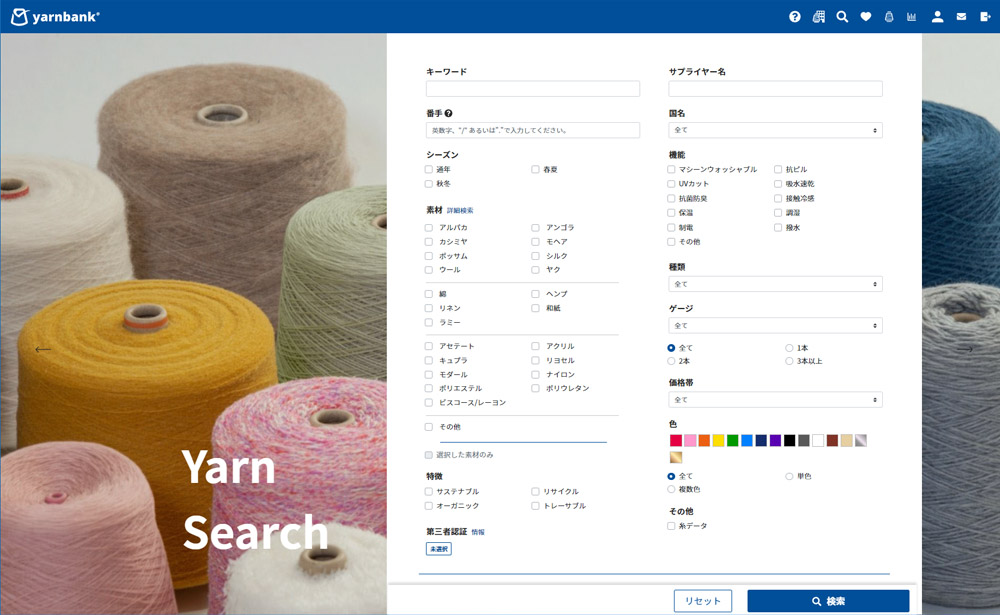Screen dimensions: 1000x615
Task: Click the キーワード keyword input field
Action: coord(533,88)
